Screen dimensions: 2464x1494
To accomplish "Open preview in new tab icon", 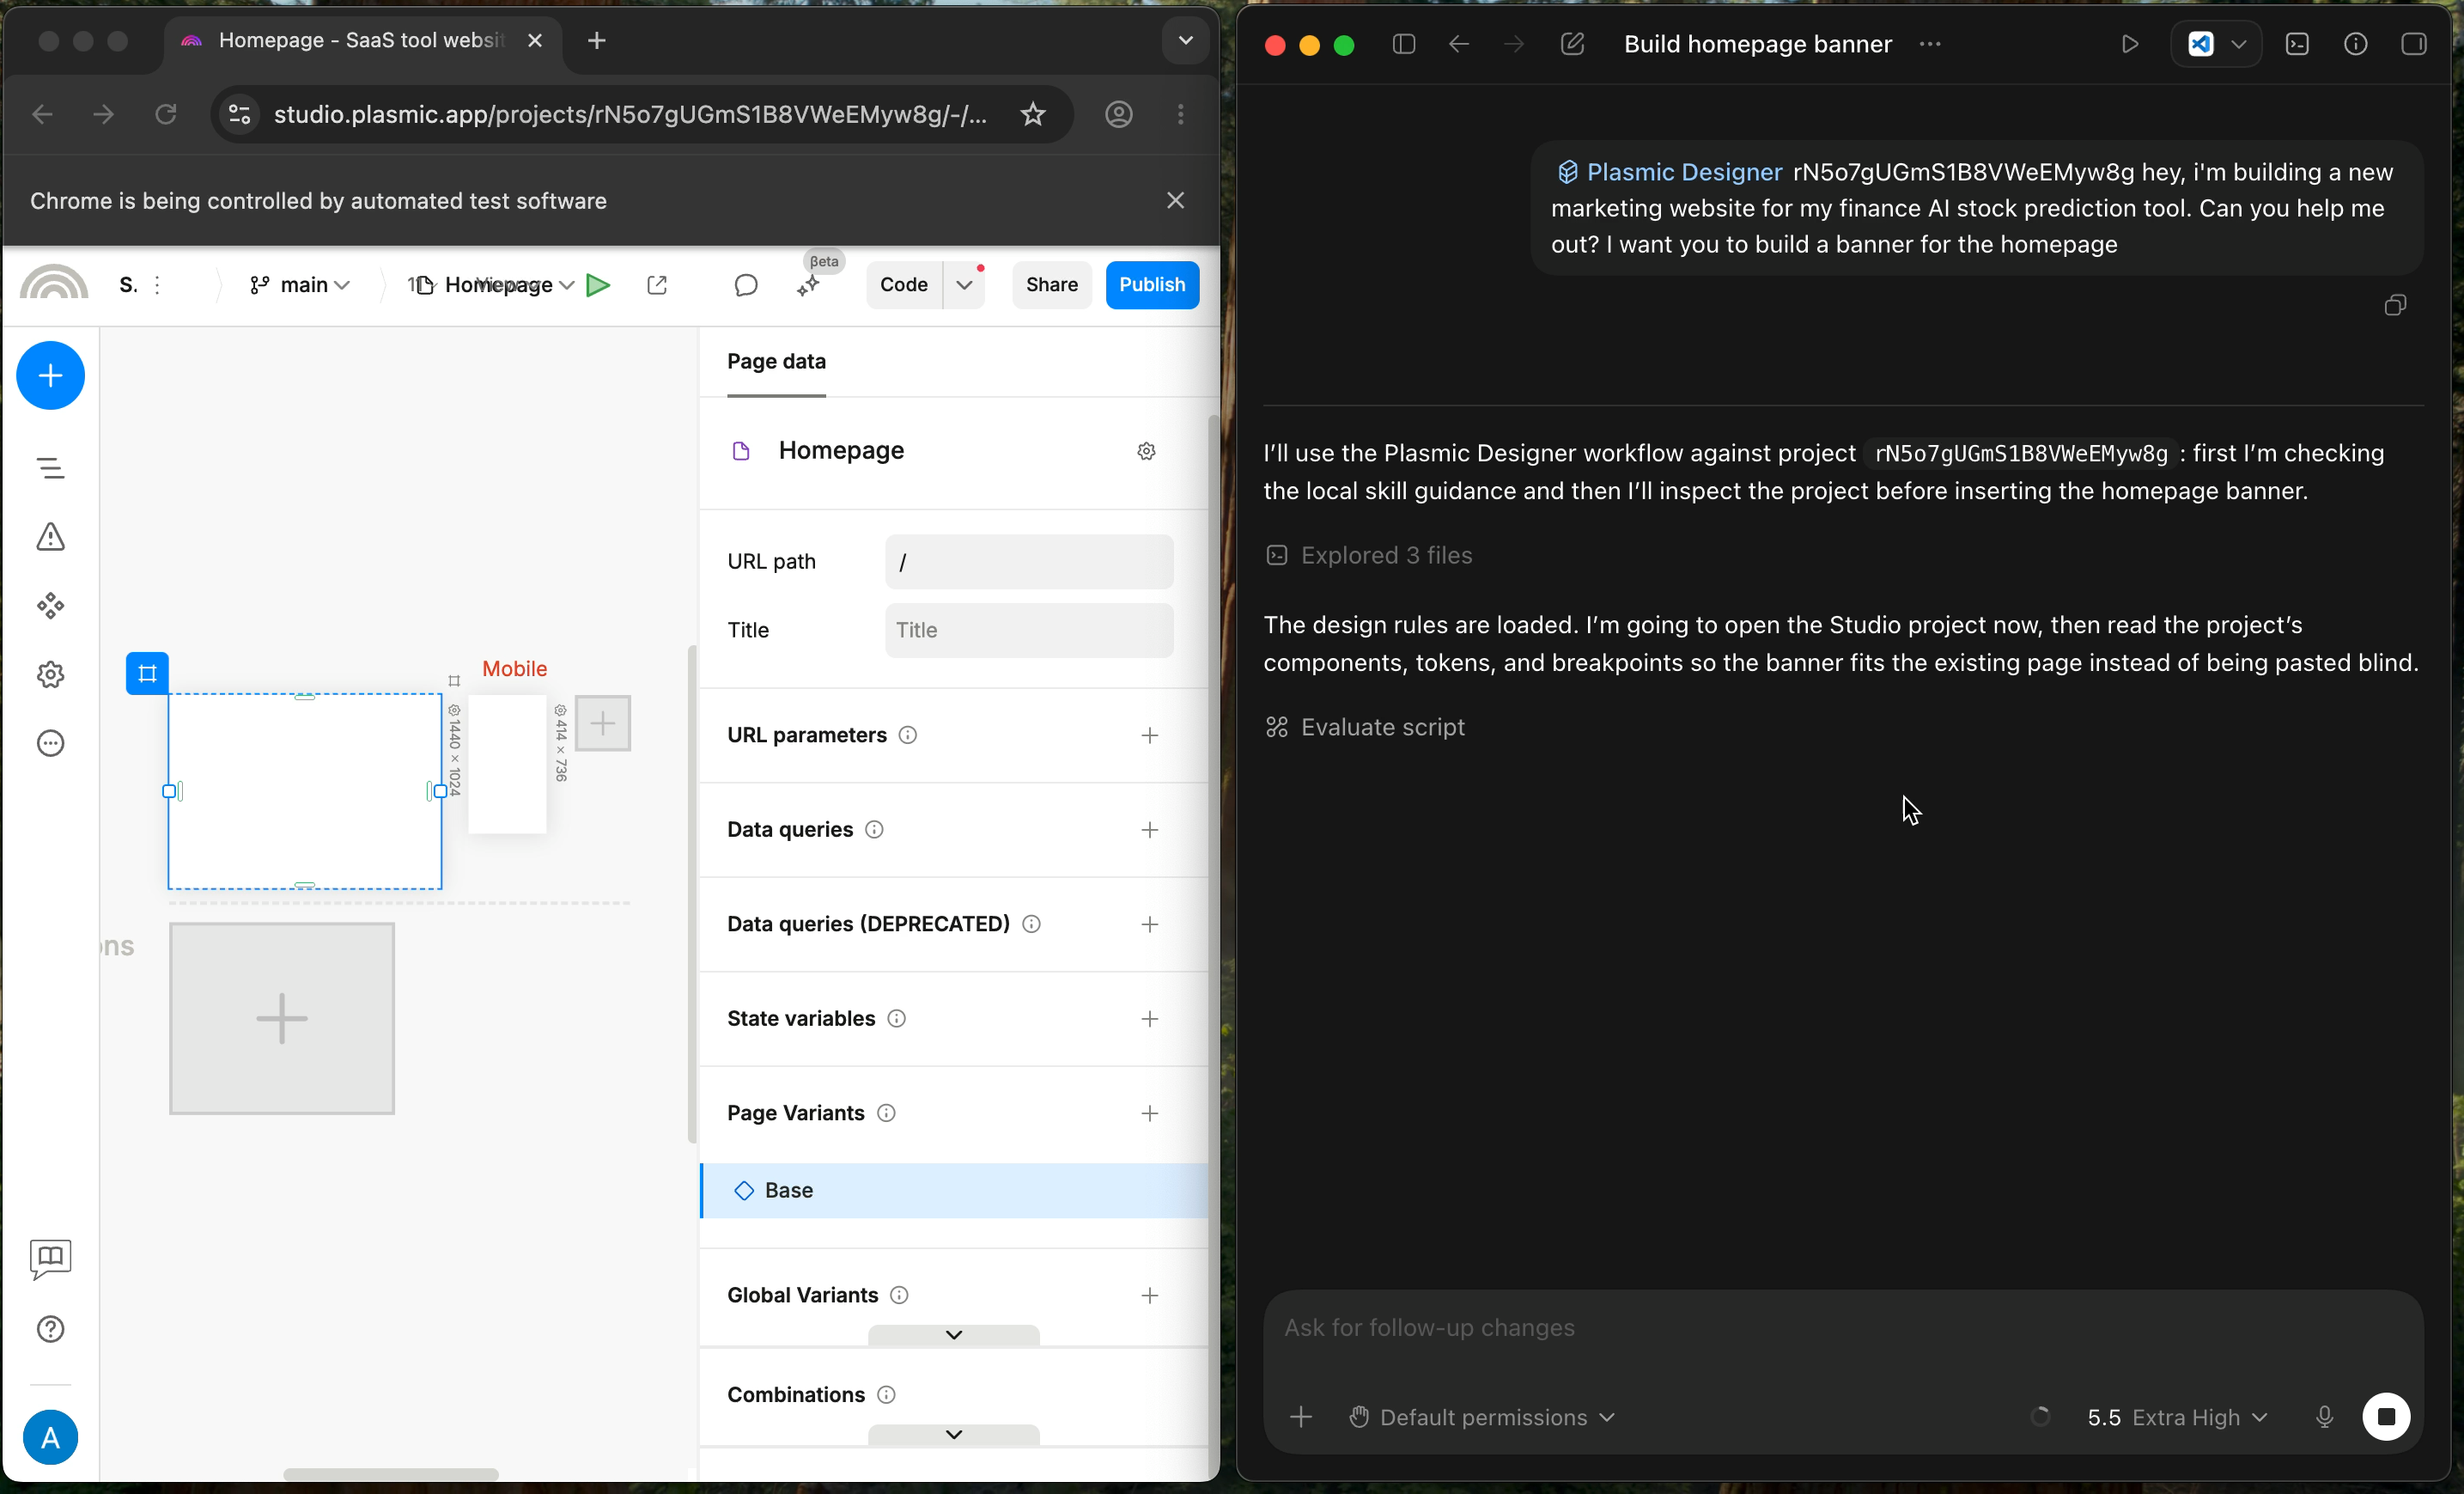I will 657,285.
